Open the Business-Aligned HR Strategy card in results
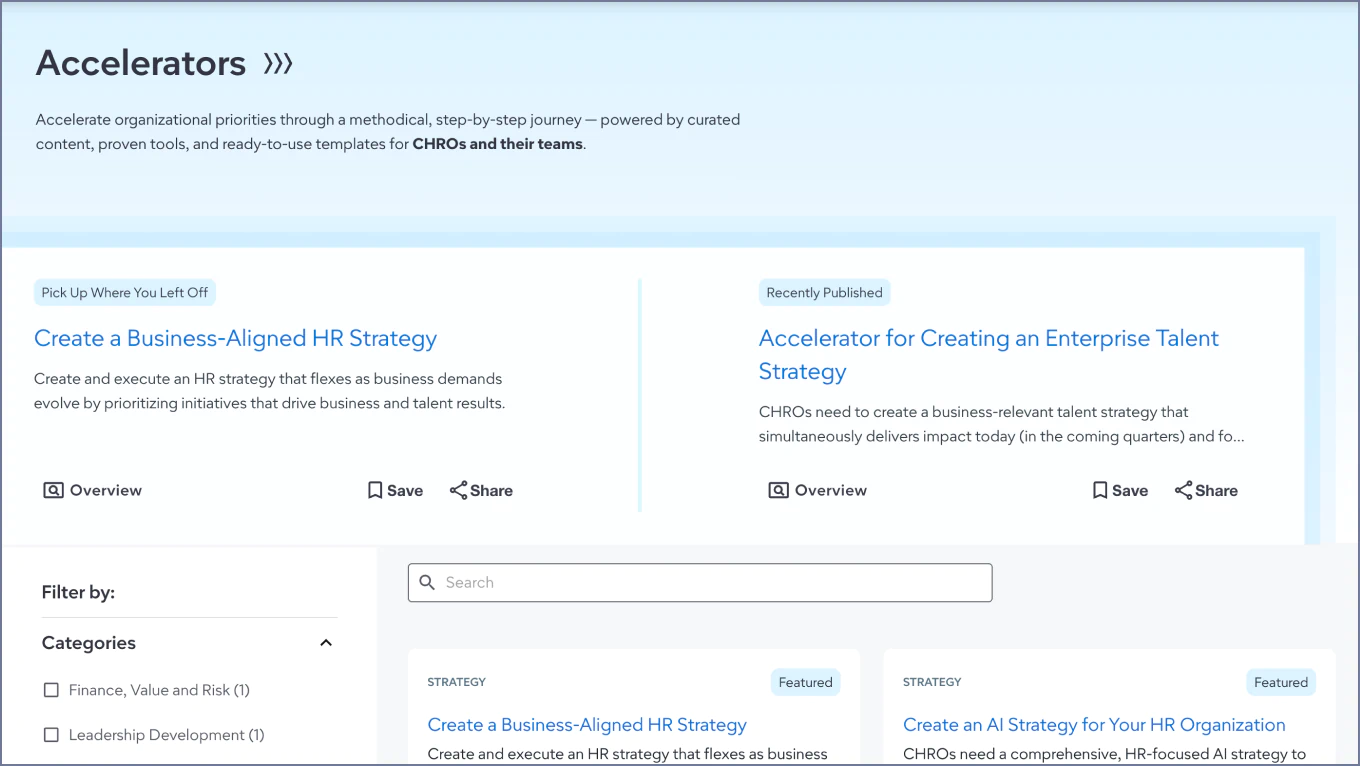Viewport: 1360px width, 766px height. tap(587, 725)
